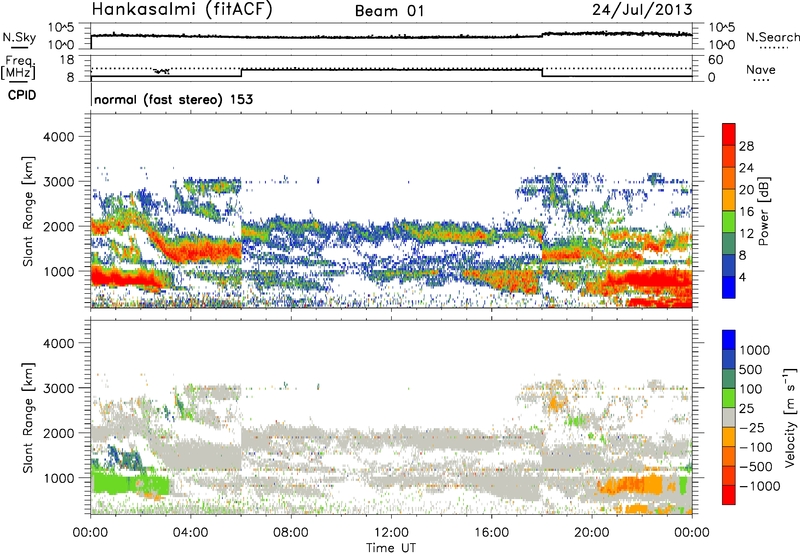Click the '60' Nave axis tick
800x554 pixels.
click(715, 60)
